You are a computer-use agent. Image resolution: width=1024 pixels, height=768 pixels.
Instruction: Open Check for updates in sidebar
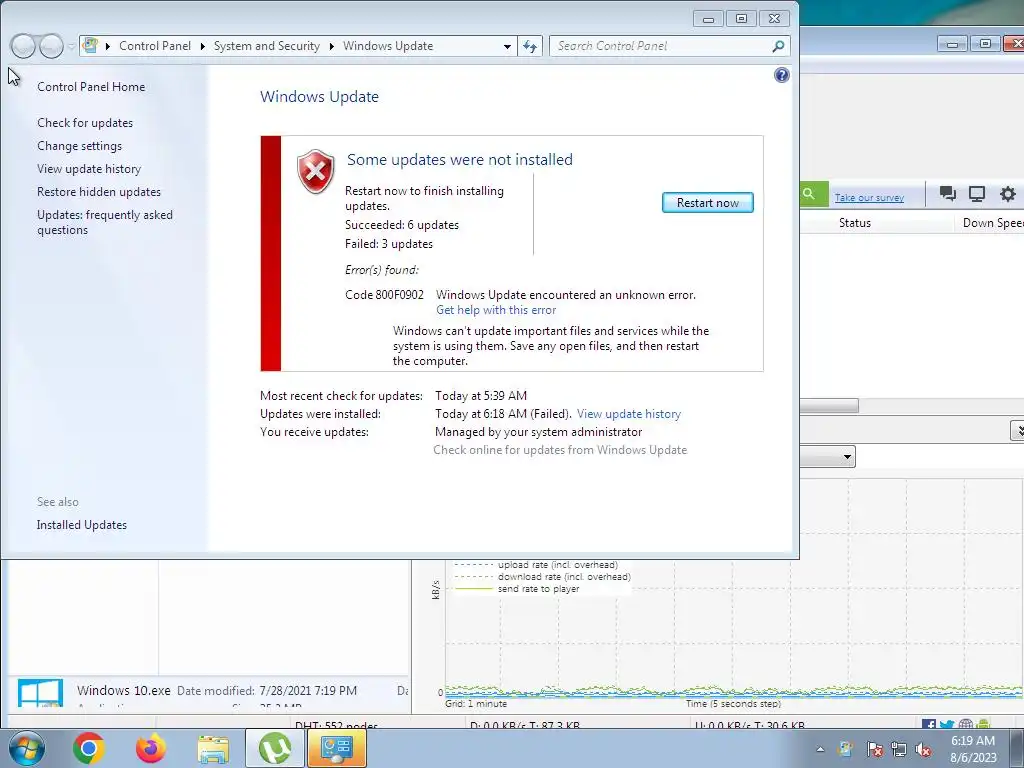(x=85, y=123)
